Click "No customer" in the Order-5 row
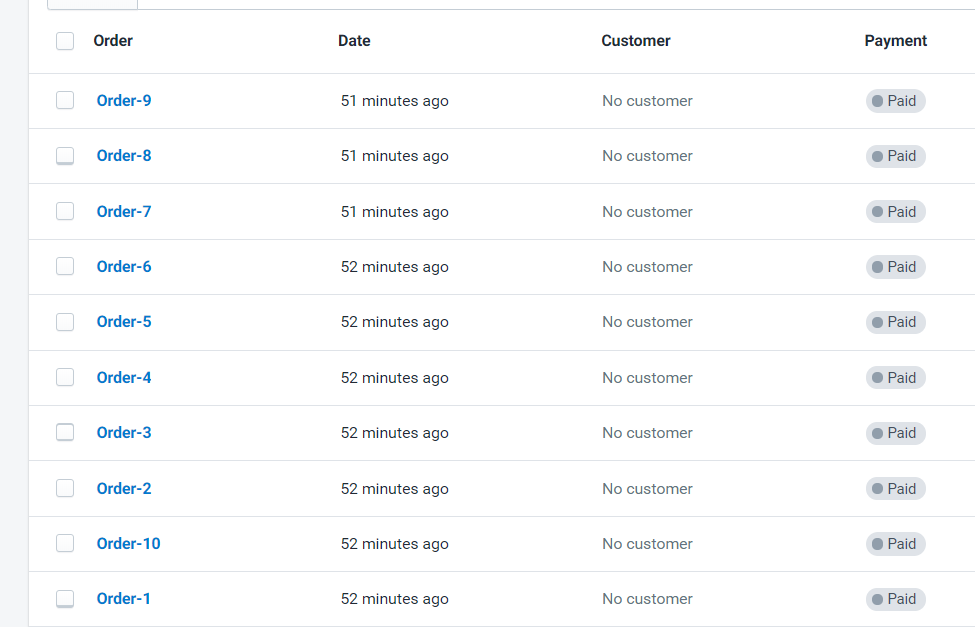This screenshot has width=975, height=627. click(647, 322)
